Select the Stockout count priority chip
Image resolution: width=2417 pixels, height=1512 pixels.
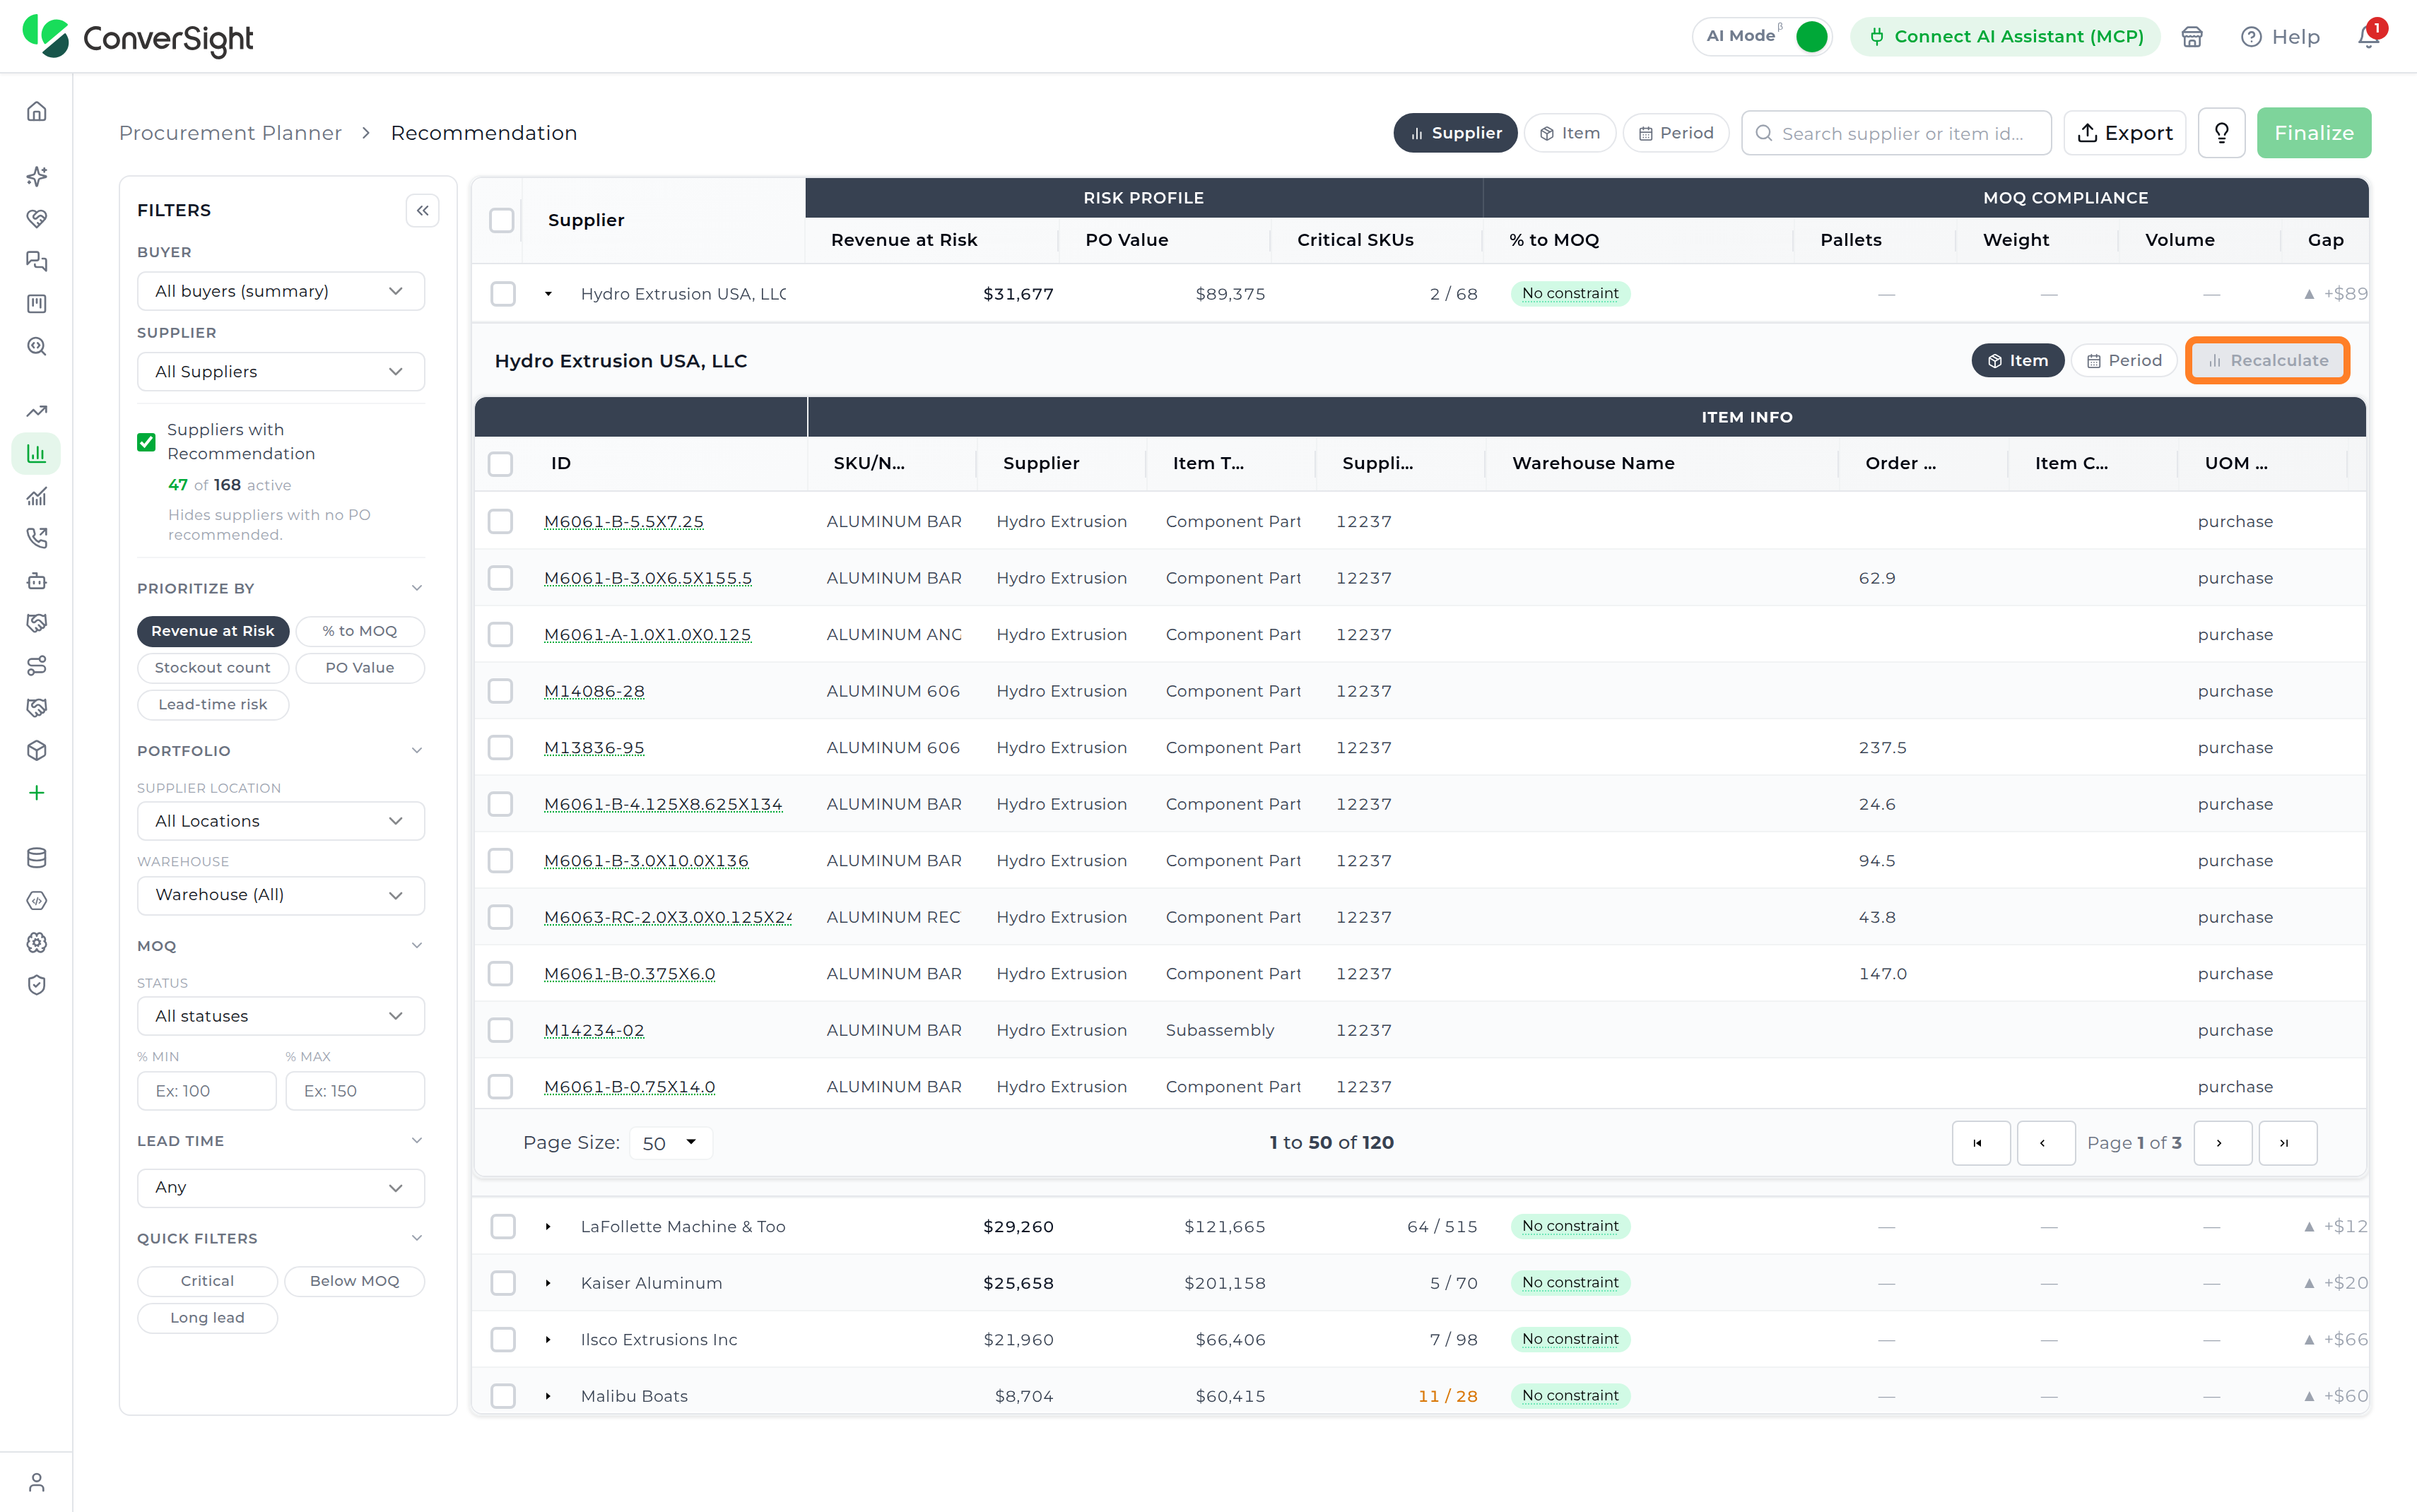click(212, 668)
